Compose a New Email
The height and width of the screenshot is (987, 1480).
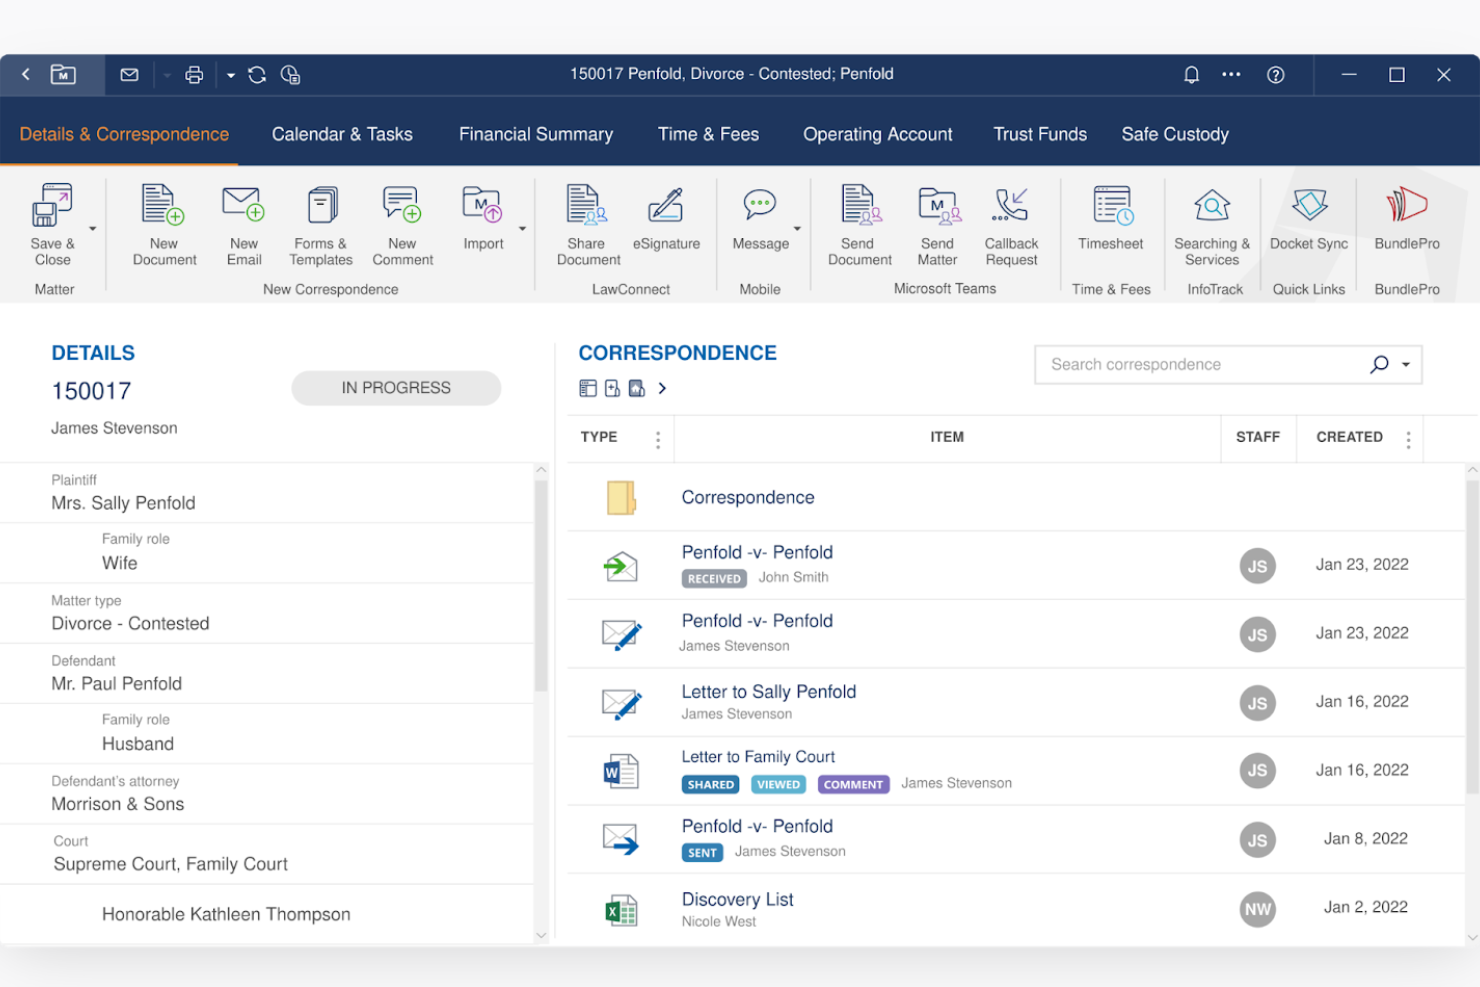tap(243, 225)
